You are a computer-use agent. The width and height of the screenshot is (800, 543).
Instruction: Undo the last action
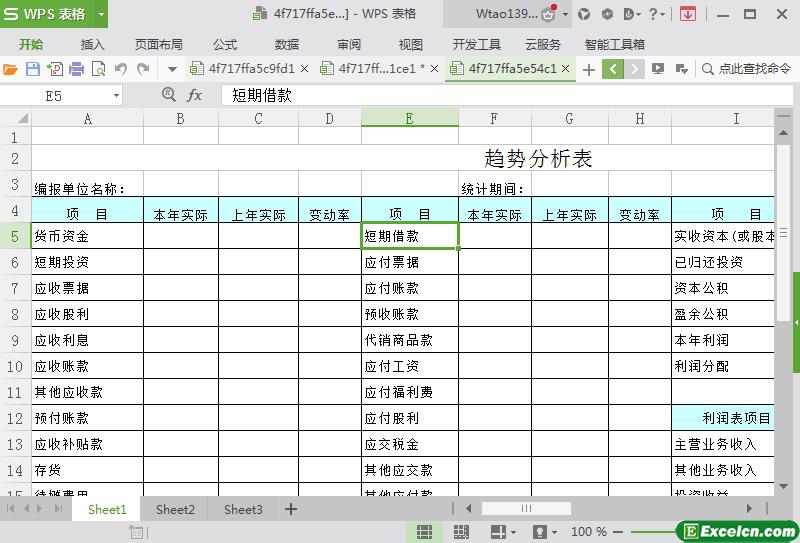[121, 69]
